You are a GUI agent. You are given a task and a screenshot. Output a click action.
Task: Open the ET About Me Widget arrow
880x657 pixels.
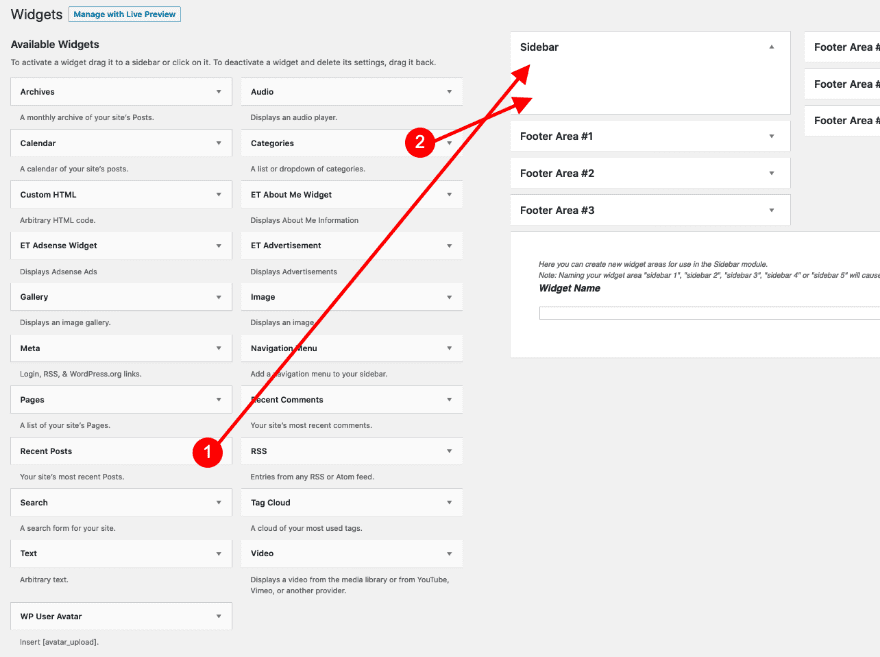[449, 194]
